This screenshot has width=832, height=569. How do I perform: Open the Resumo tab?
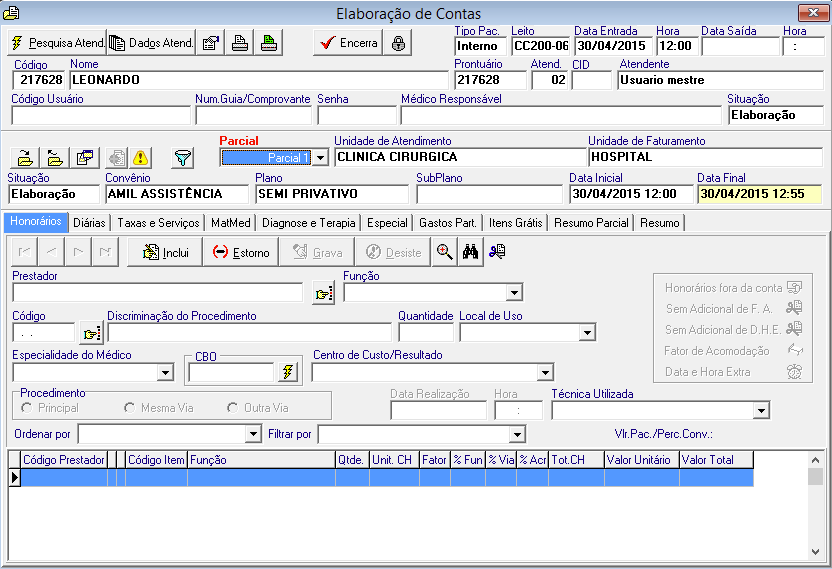[x=660, y=223]
